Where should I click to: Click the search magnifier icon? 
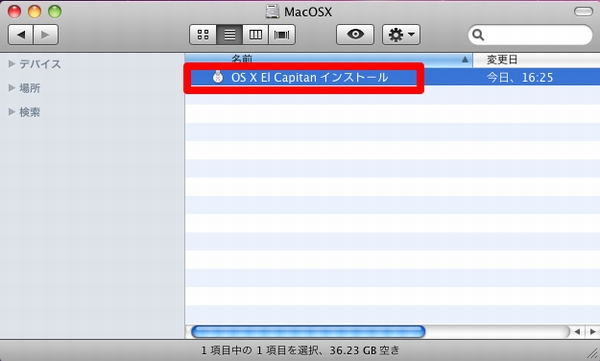pos(478,35)
